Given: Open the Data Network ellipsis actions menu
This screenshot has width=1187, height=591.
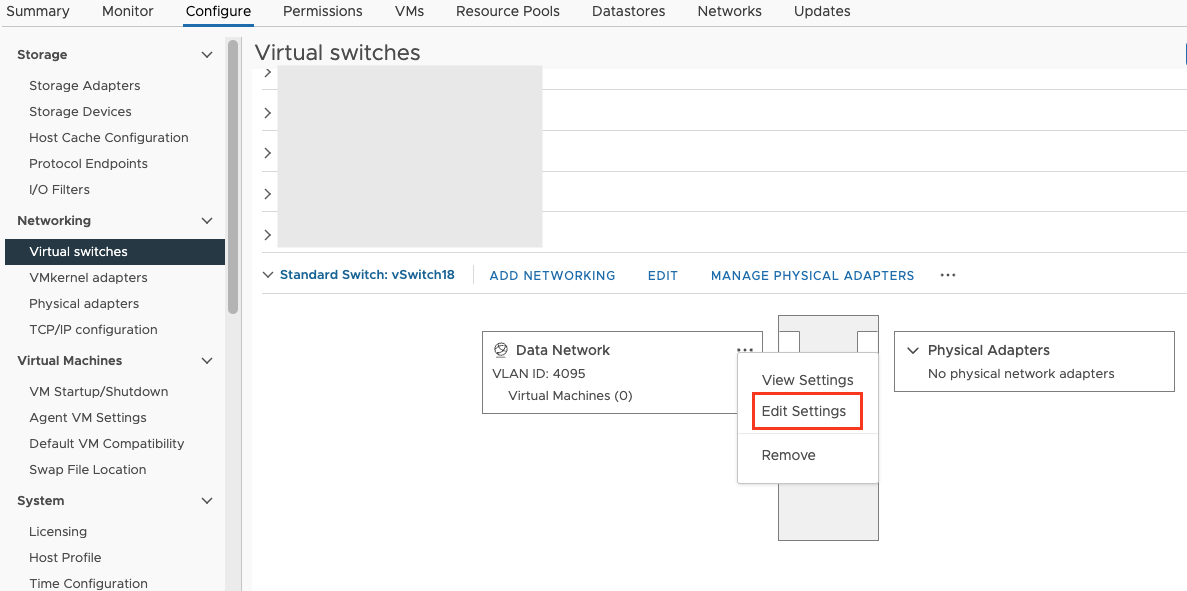Looking at the screenshot, I should pyautogui.click(x=745, y=350).
